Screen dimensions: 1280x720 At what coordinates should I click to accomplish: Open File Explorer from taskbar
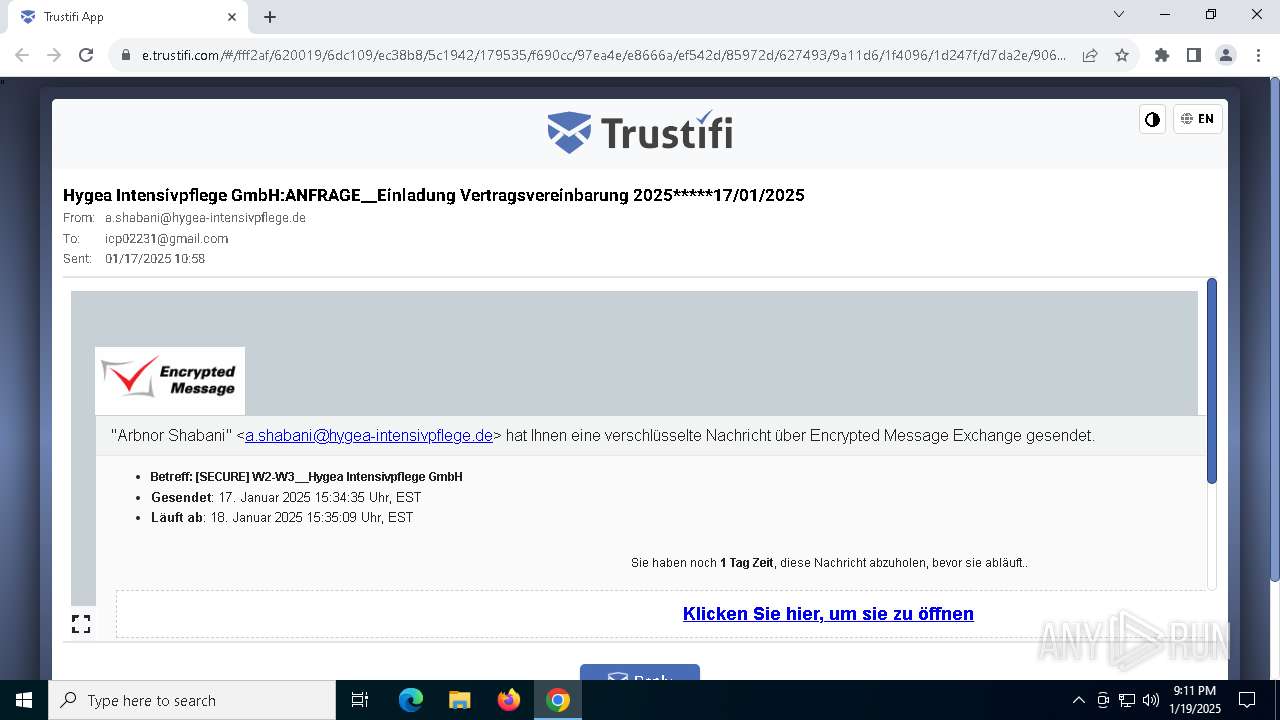click(x=460, y=700)
